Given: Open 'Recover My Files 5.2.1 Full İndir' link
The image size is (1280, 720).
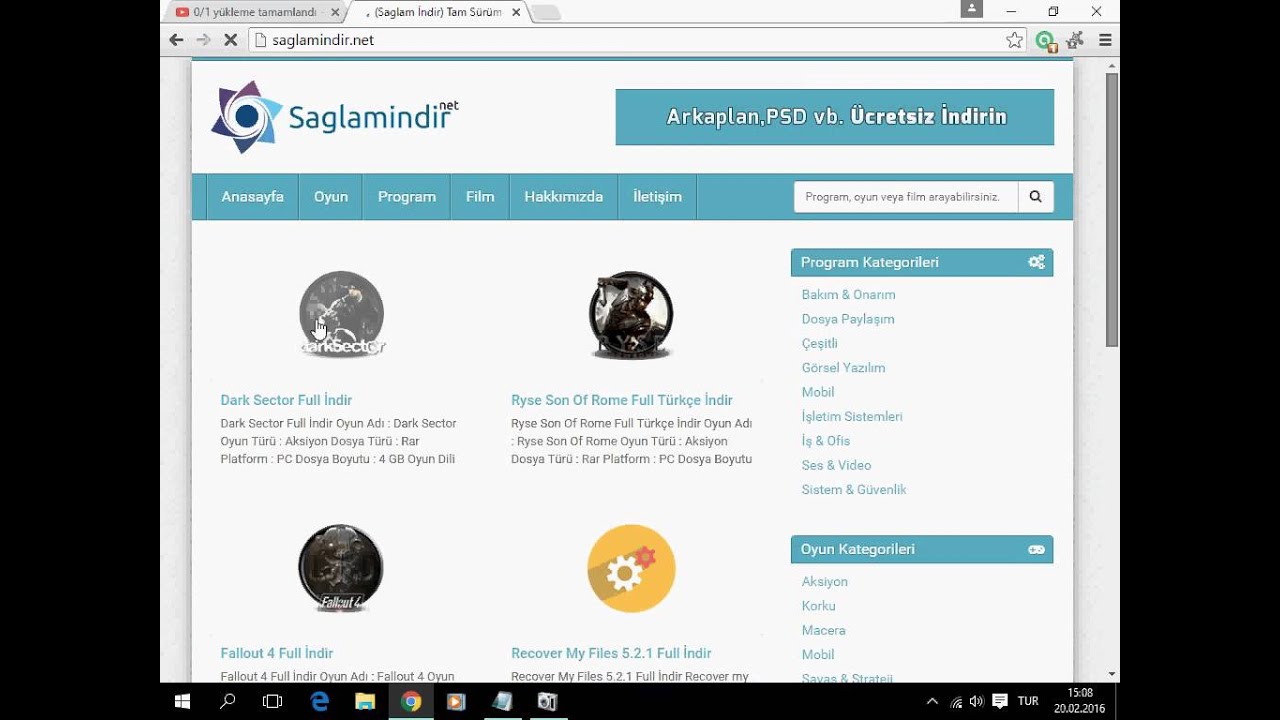Looking at the screenshot, I should 611,653.
